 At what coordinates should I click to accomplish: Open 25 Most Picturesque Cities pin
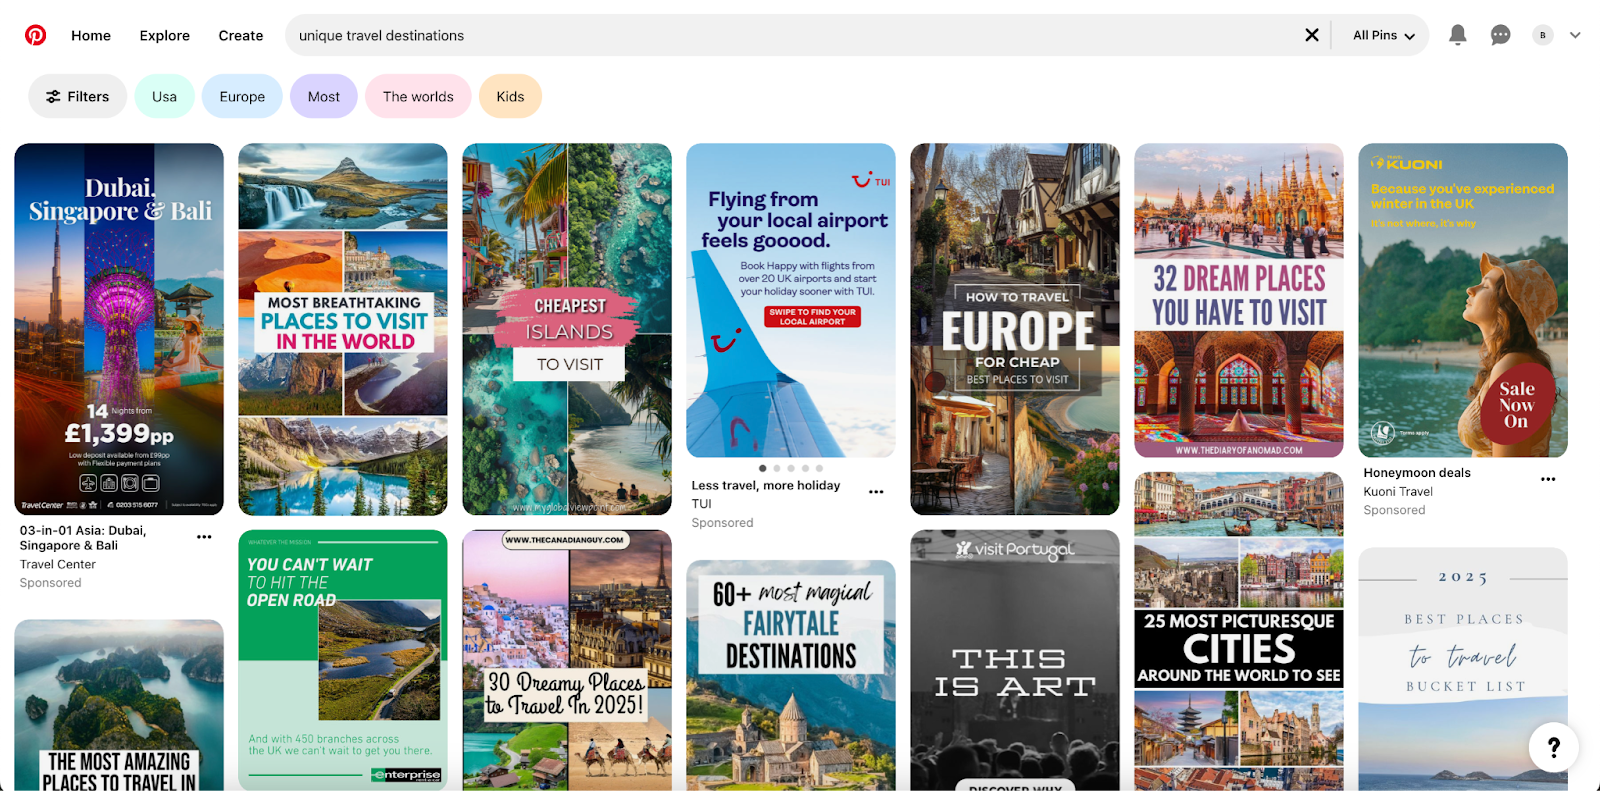(x=1239, y=632)
